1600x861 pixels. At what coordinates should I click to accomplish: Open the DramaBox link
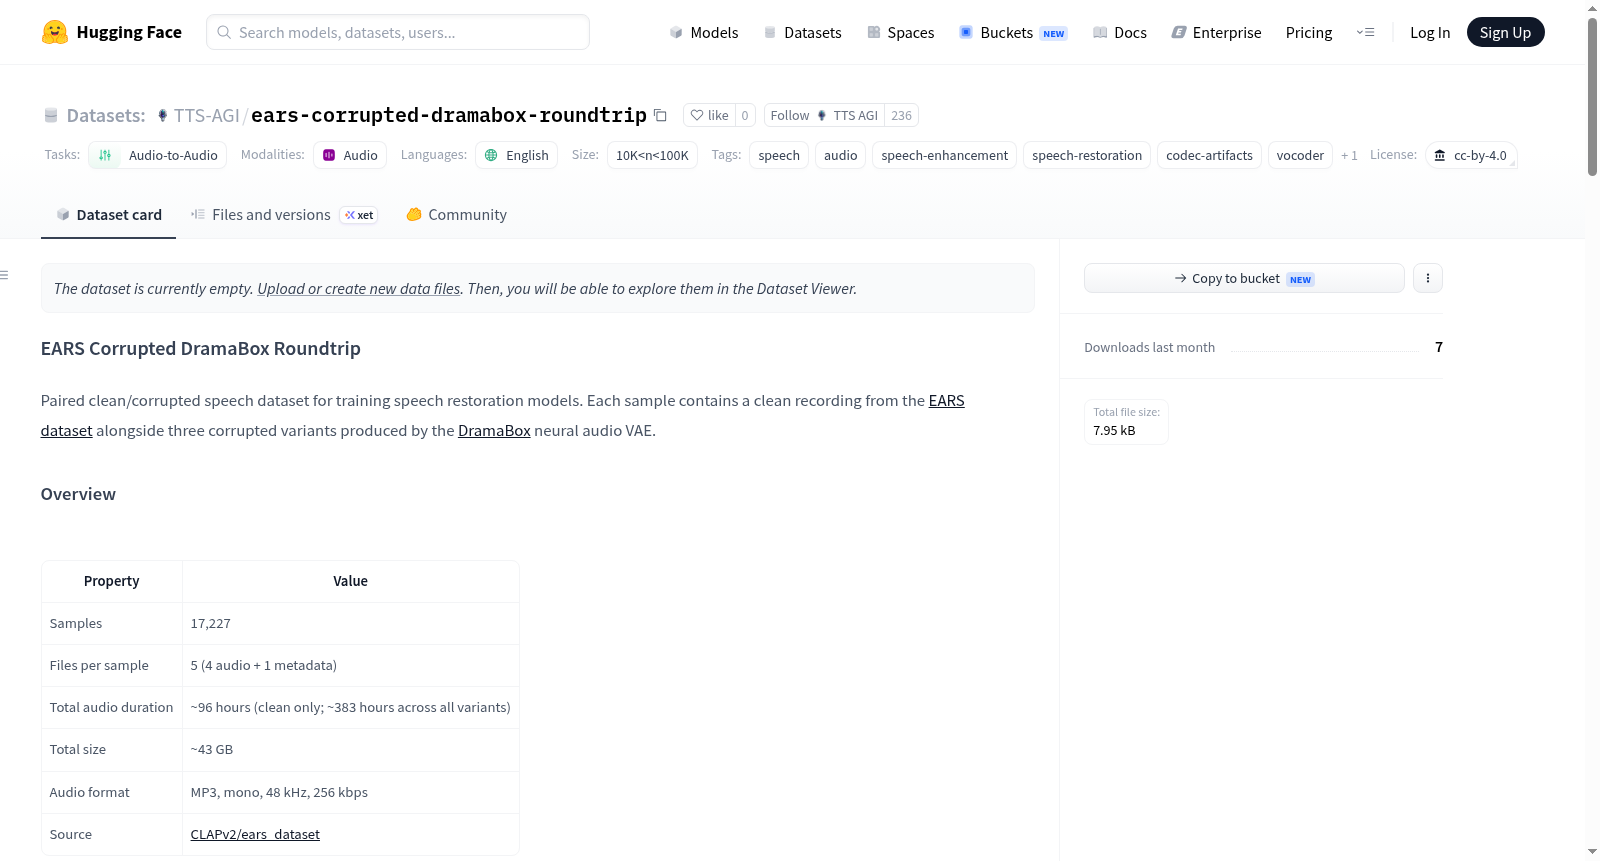pyautogui.click(x=494, y=431)
